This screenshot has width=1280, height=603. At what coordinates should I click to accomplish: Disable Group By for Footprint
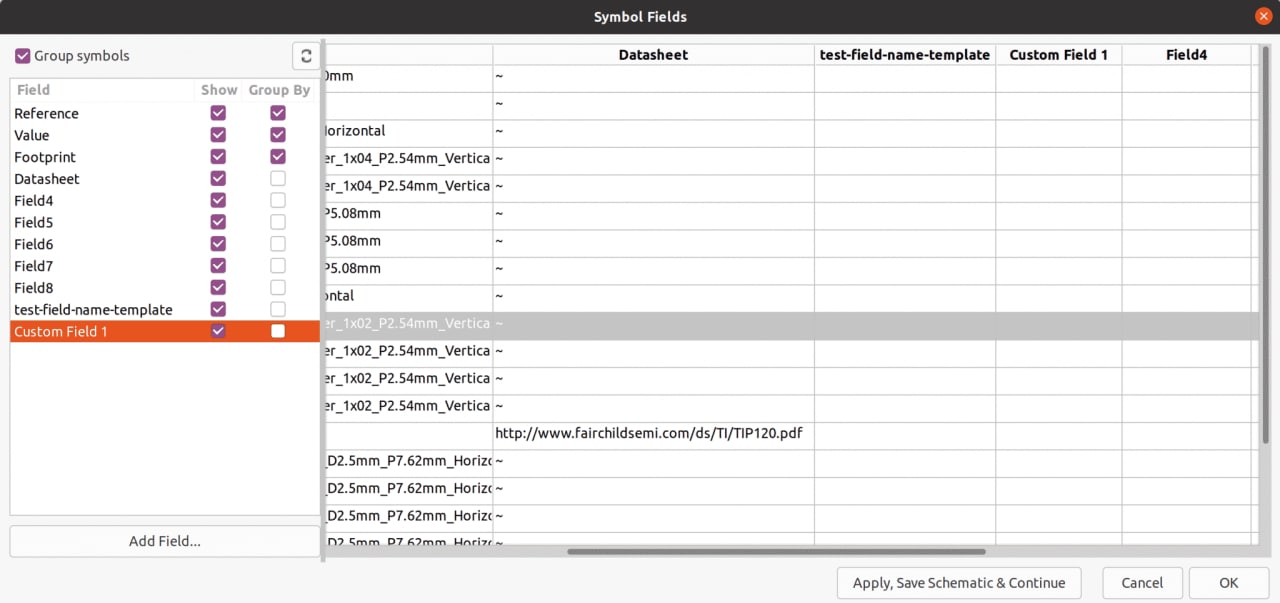278,157
